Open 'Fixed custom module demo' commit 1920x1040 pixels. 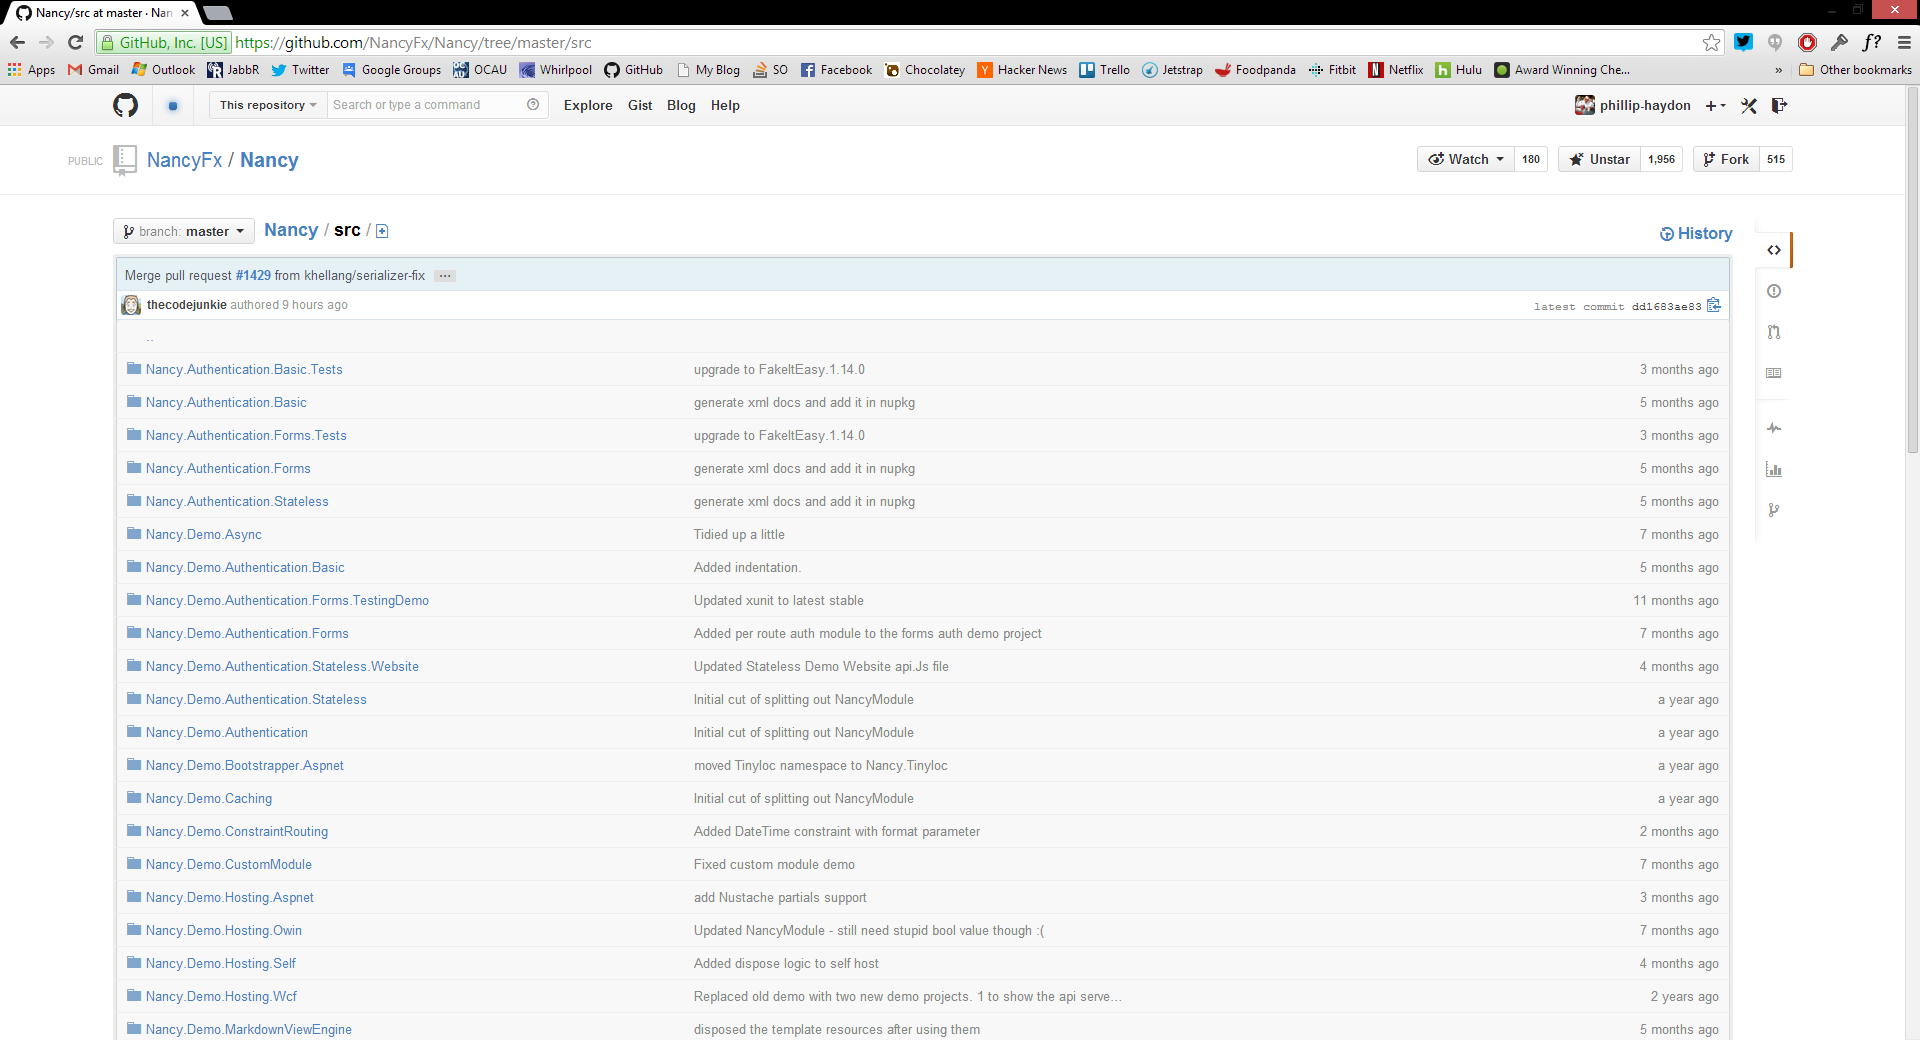774,864
